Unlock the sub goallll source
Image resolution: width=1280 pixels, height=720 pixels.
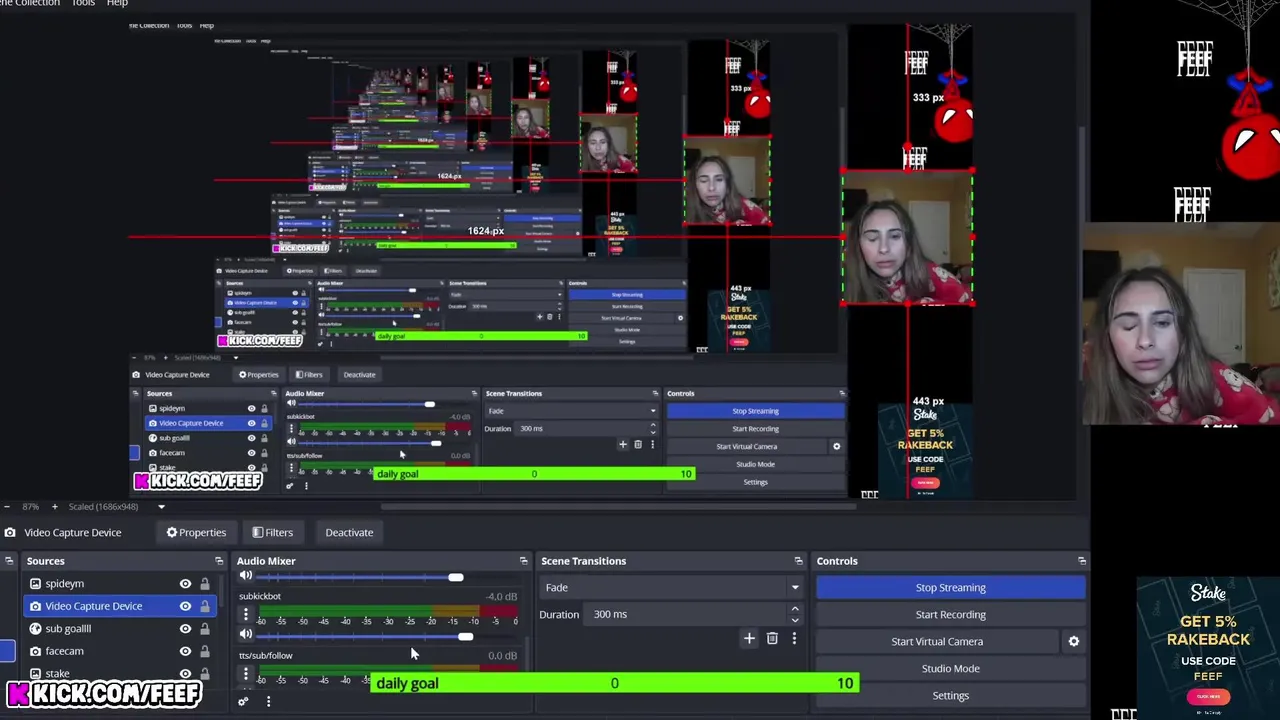[205, 629]
